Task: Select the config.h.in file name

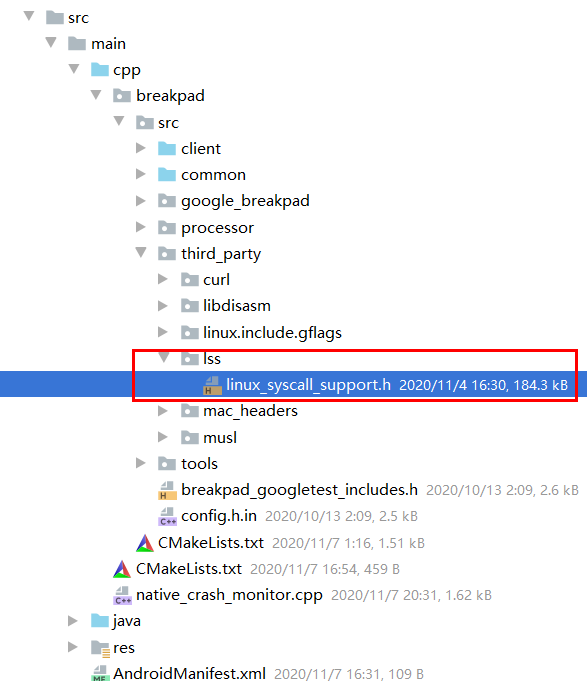Action: [219, 516]
